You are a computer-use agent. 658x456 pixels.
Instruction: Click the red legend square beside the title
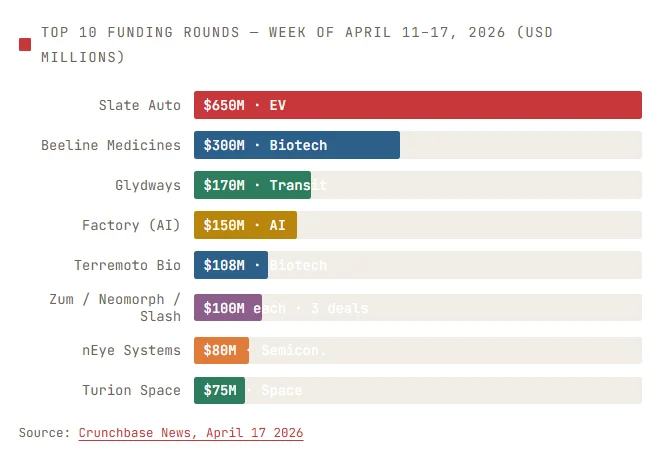(x=25, y=45)
